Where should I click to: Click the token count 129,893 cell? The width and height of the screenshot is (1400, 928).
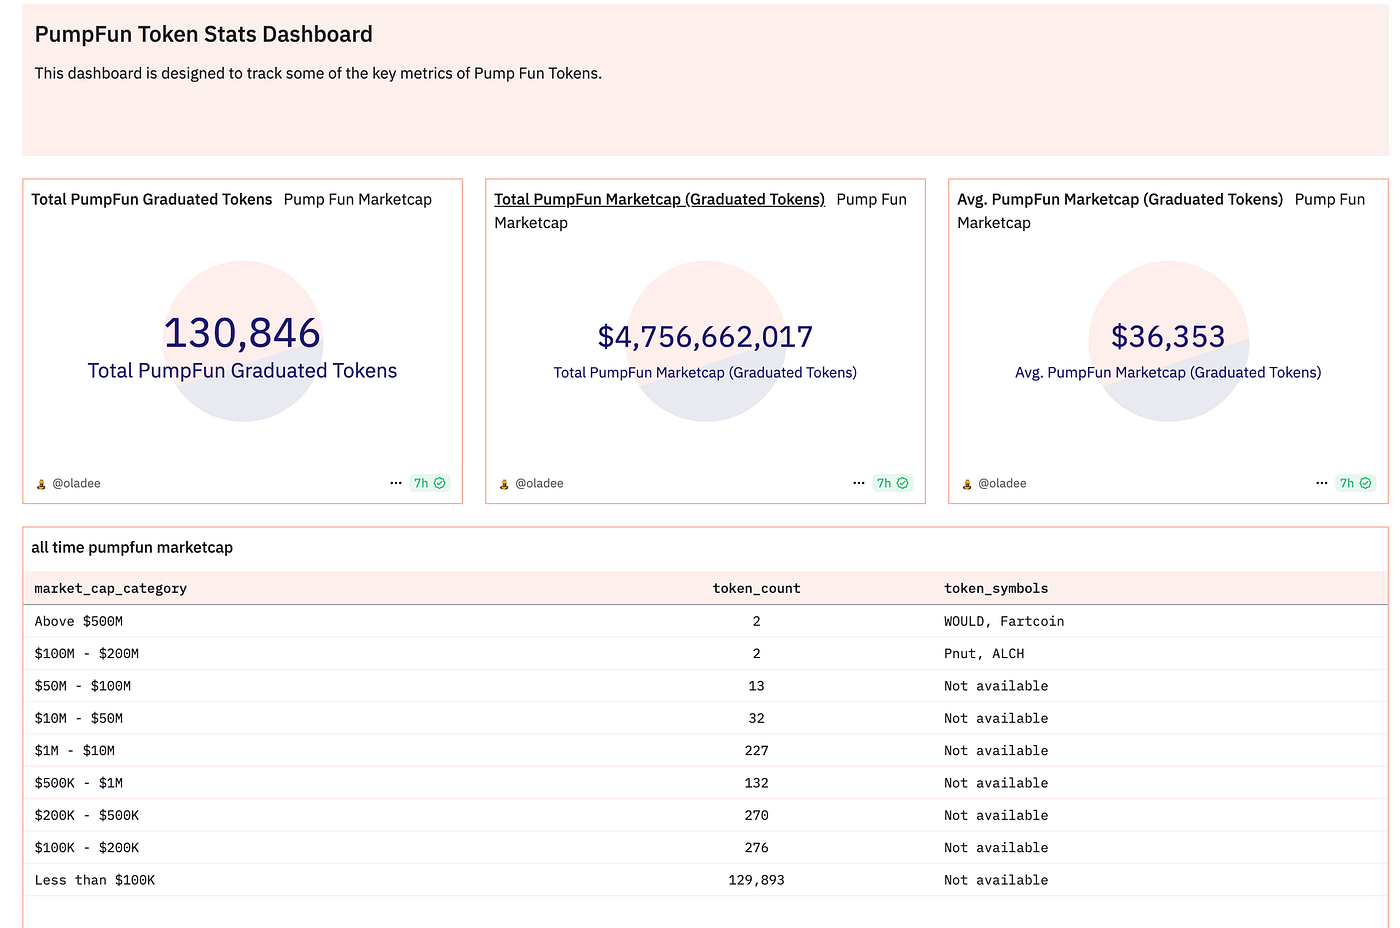(756, 880)
